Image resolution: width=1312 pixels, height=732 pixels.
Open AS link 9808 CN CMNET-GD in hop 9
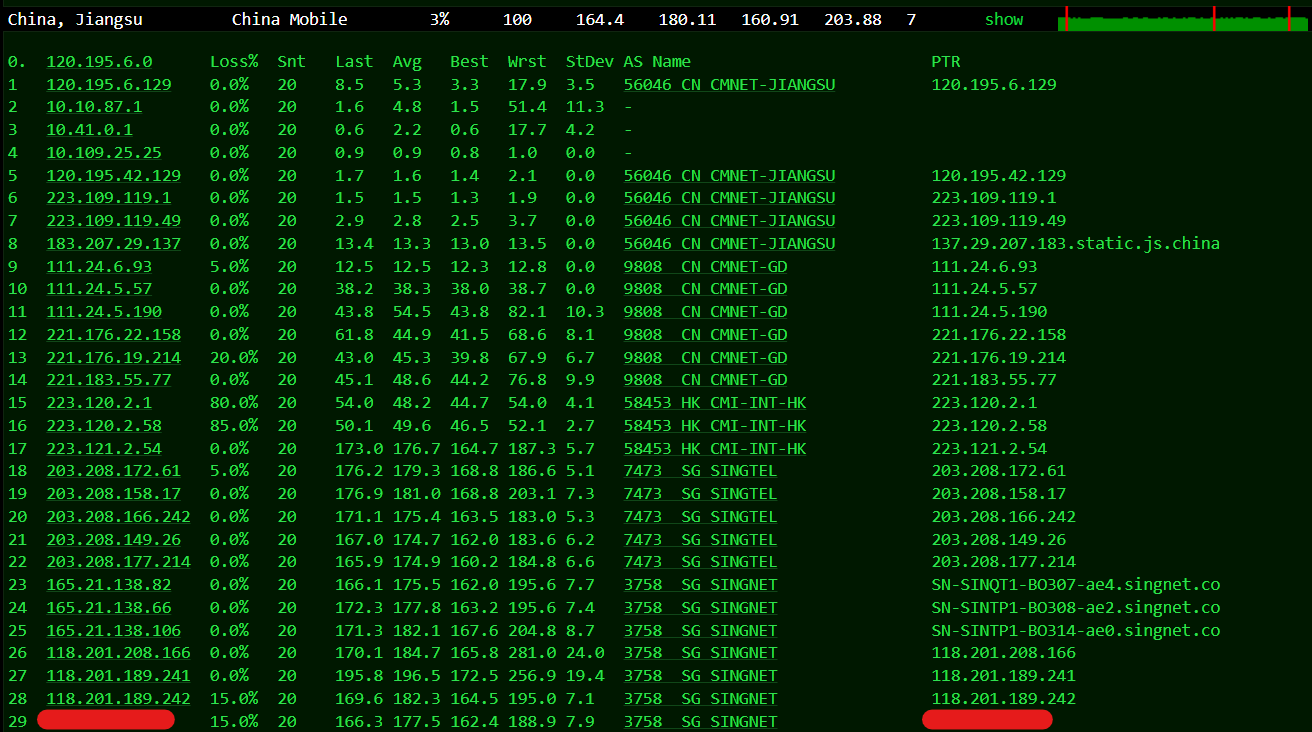coord(705,267)
